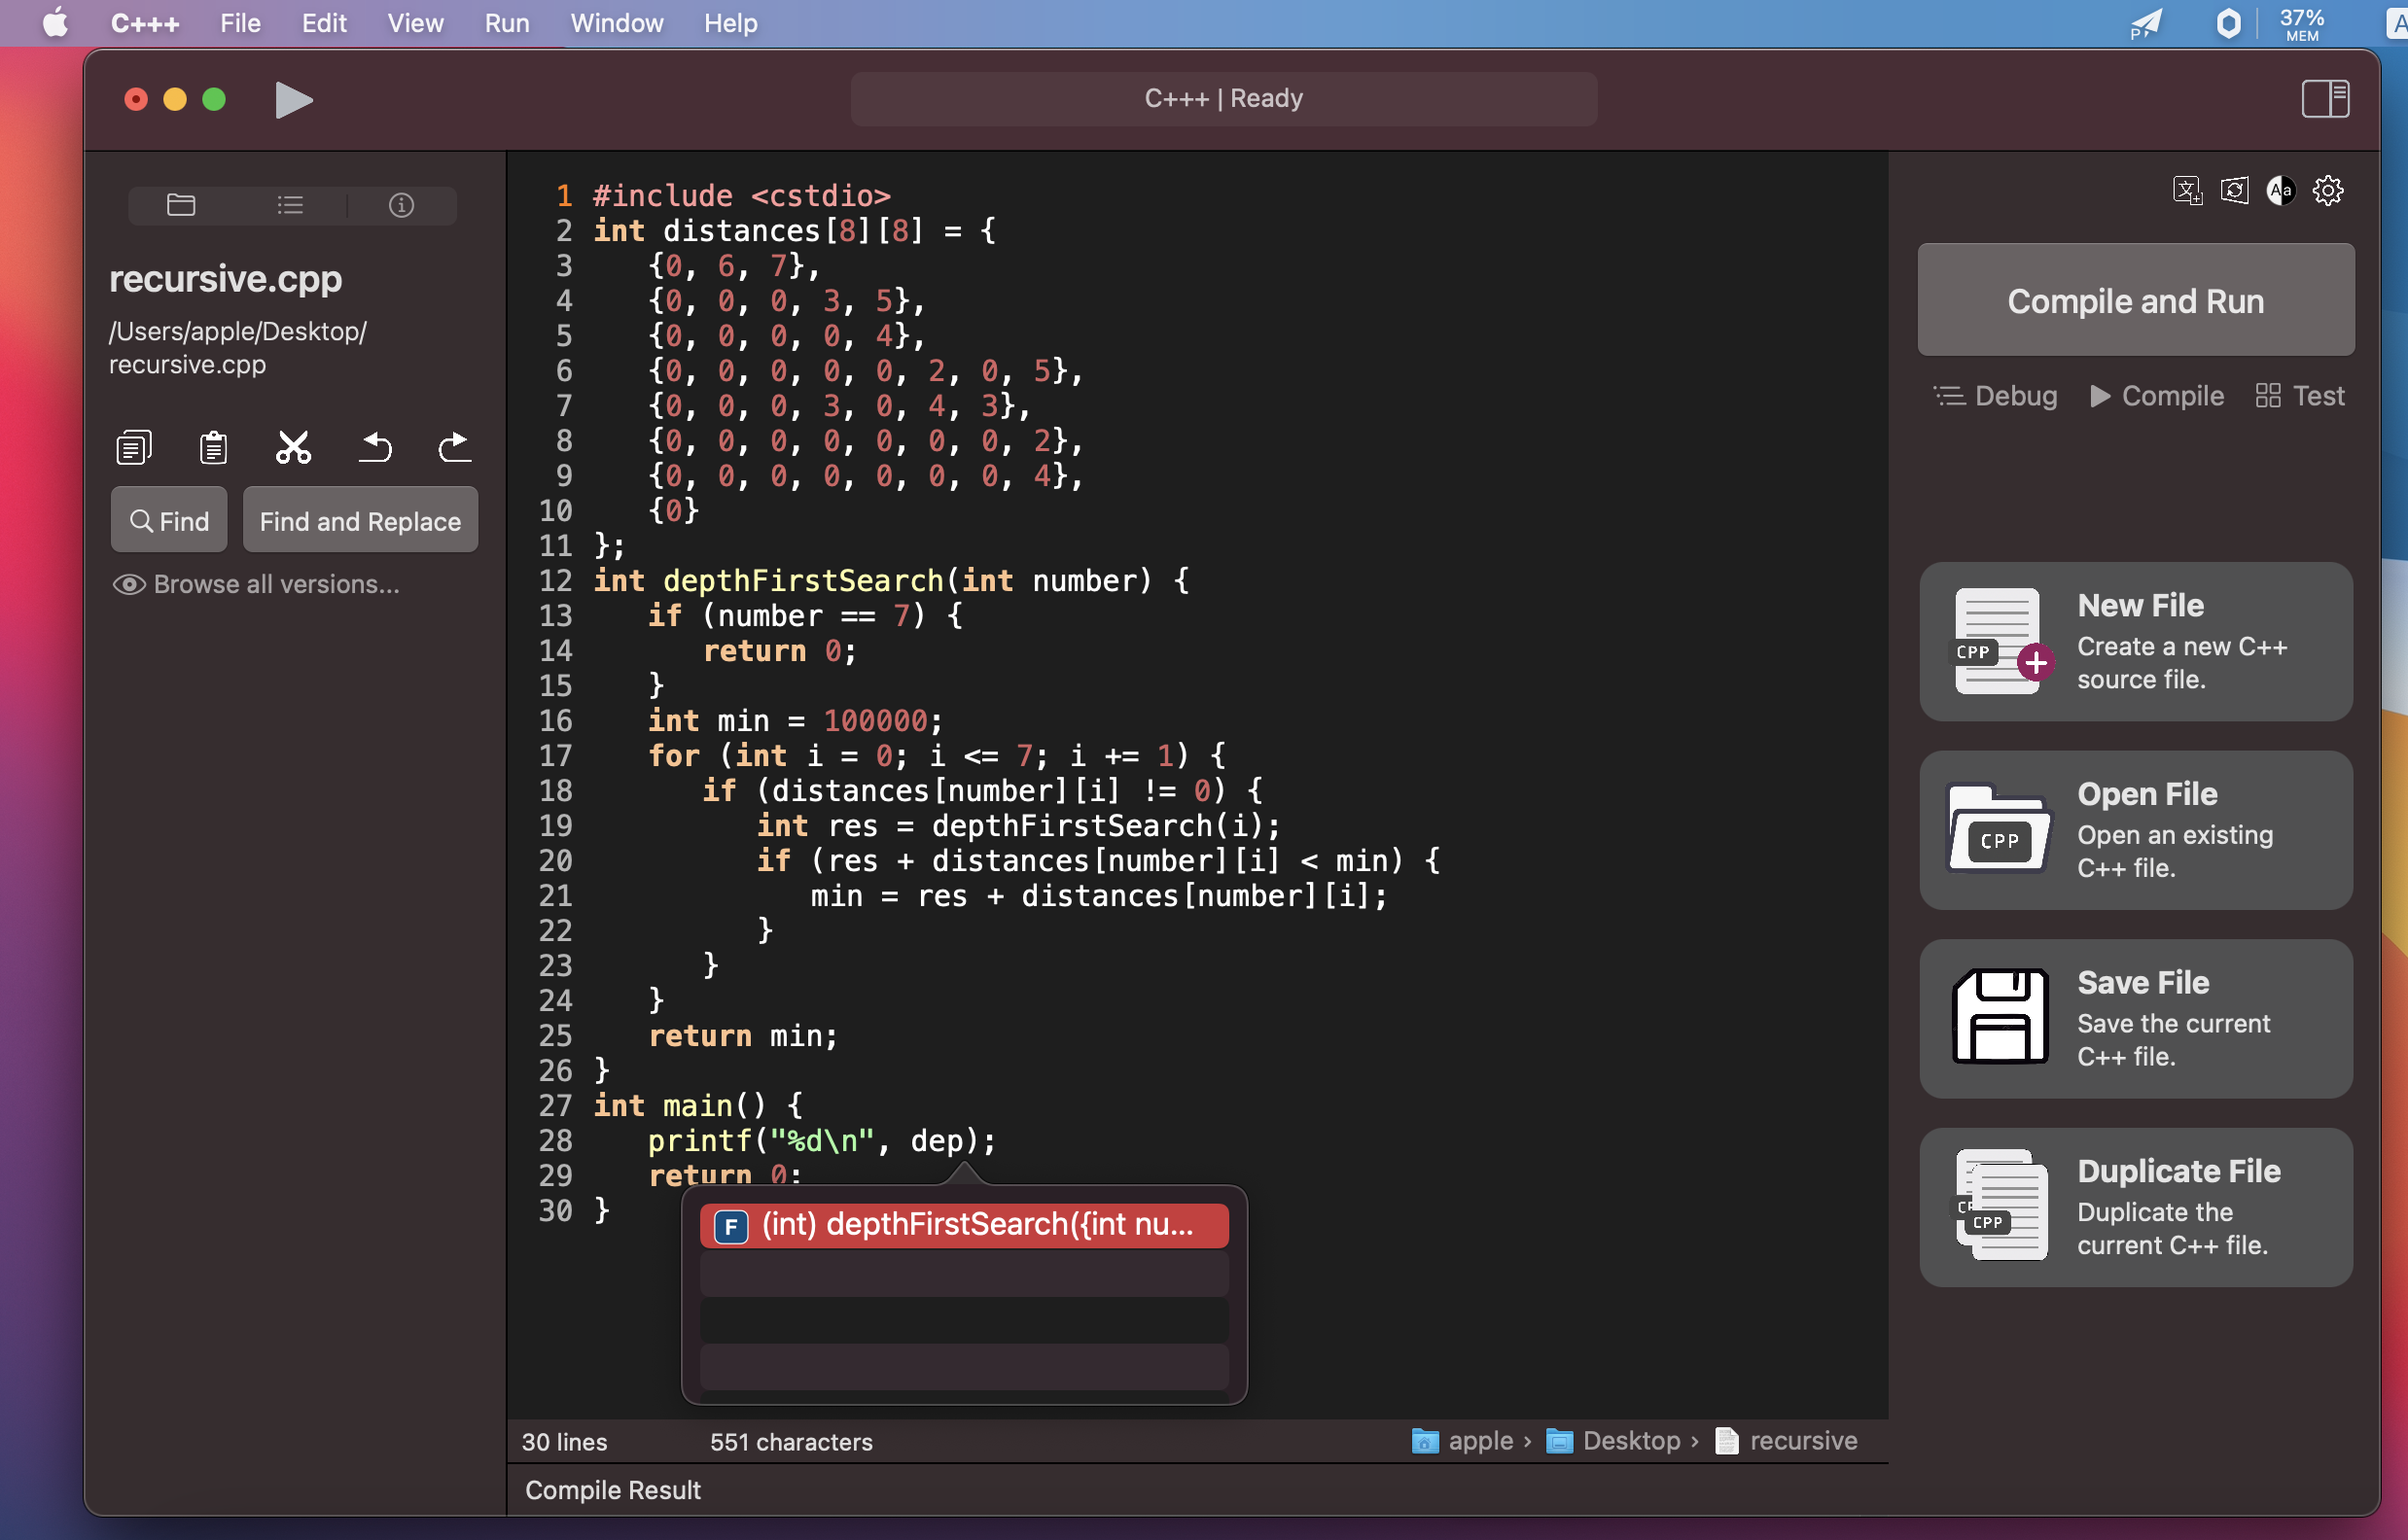Screen dimensions: 2408x1540
Task: Click the Find and Replace button
Action: pos(360,521)
